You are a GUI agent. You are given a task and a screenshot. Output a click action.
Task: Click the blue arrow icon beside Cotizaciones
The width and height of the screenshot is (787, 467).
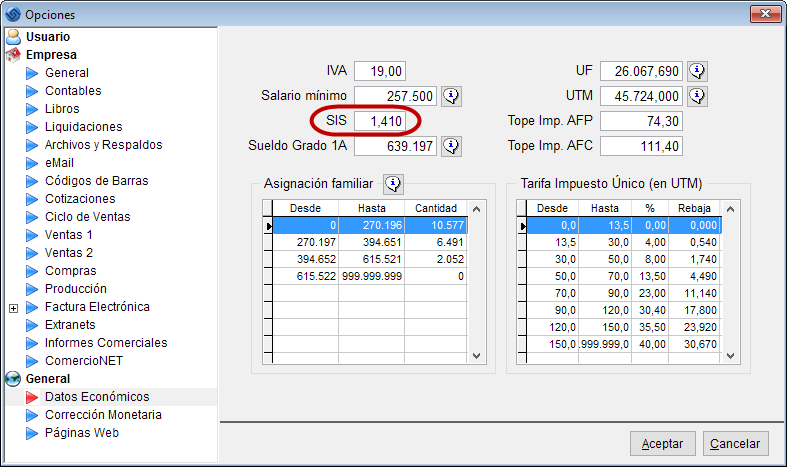(x=32, y=199)
